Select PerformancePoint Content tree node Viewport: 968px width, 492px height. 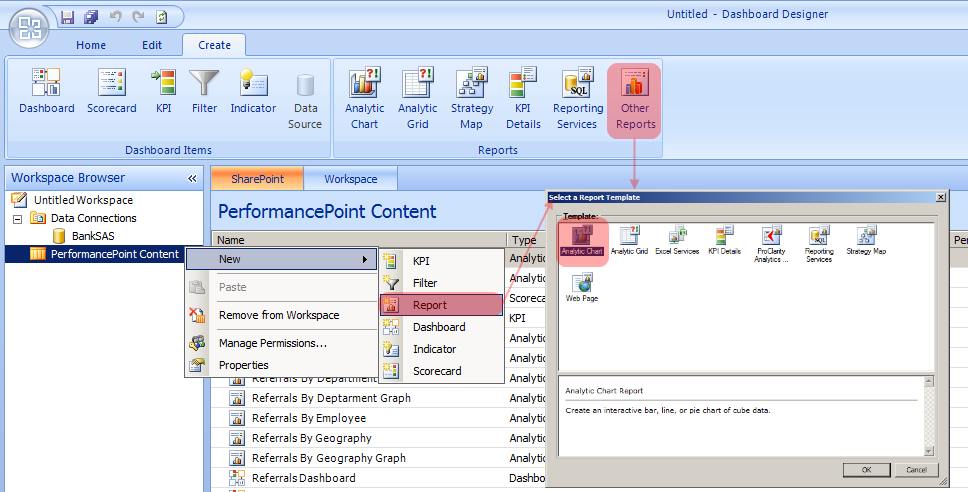(115, 254)
